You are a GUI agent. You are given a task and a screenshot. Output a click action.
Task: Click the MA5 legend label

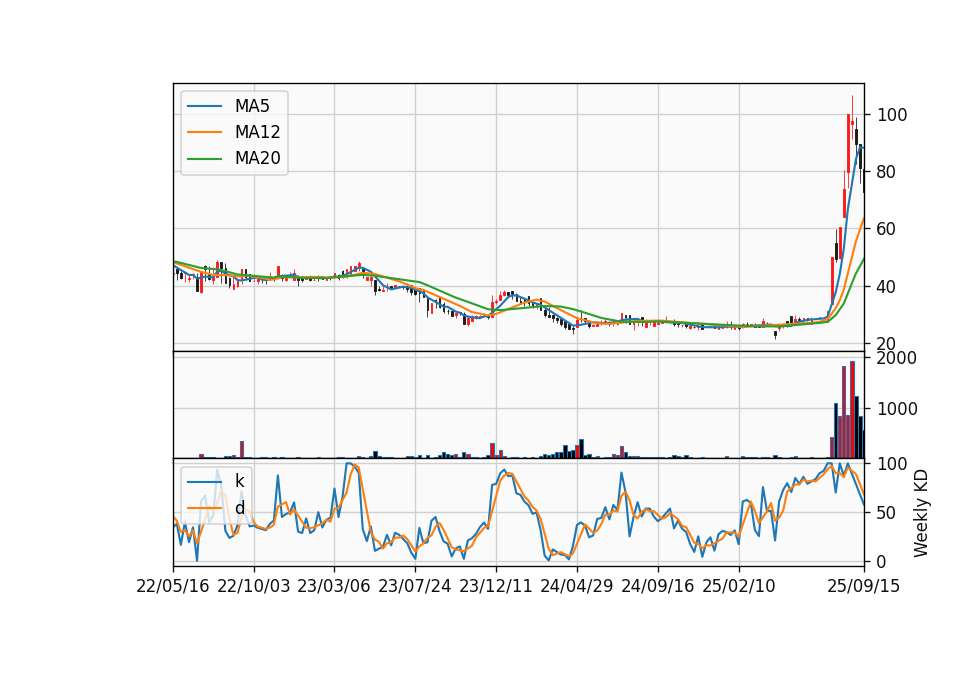(252, 106)
